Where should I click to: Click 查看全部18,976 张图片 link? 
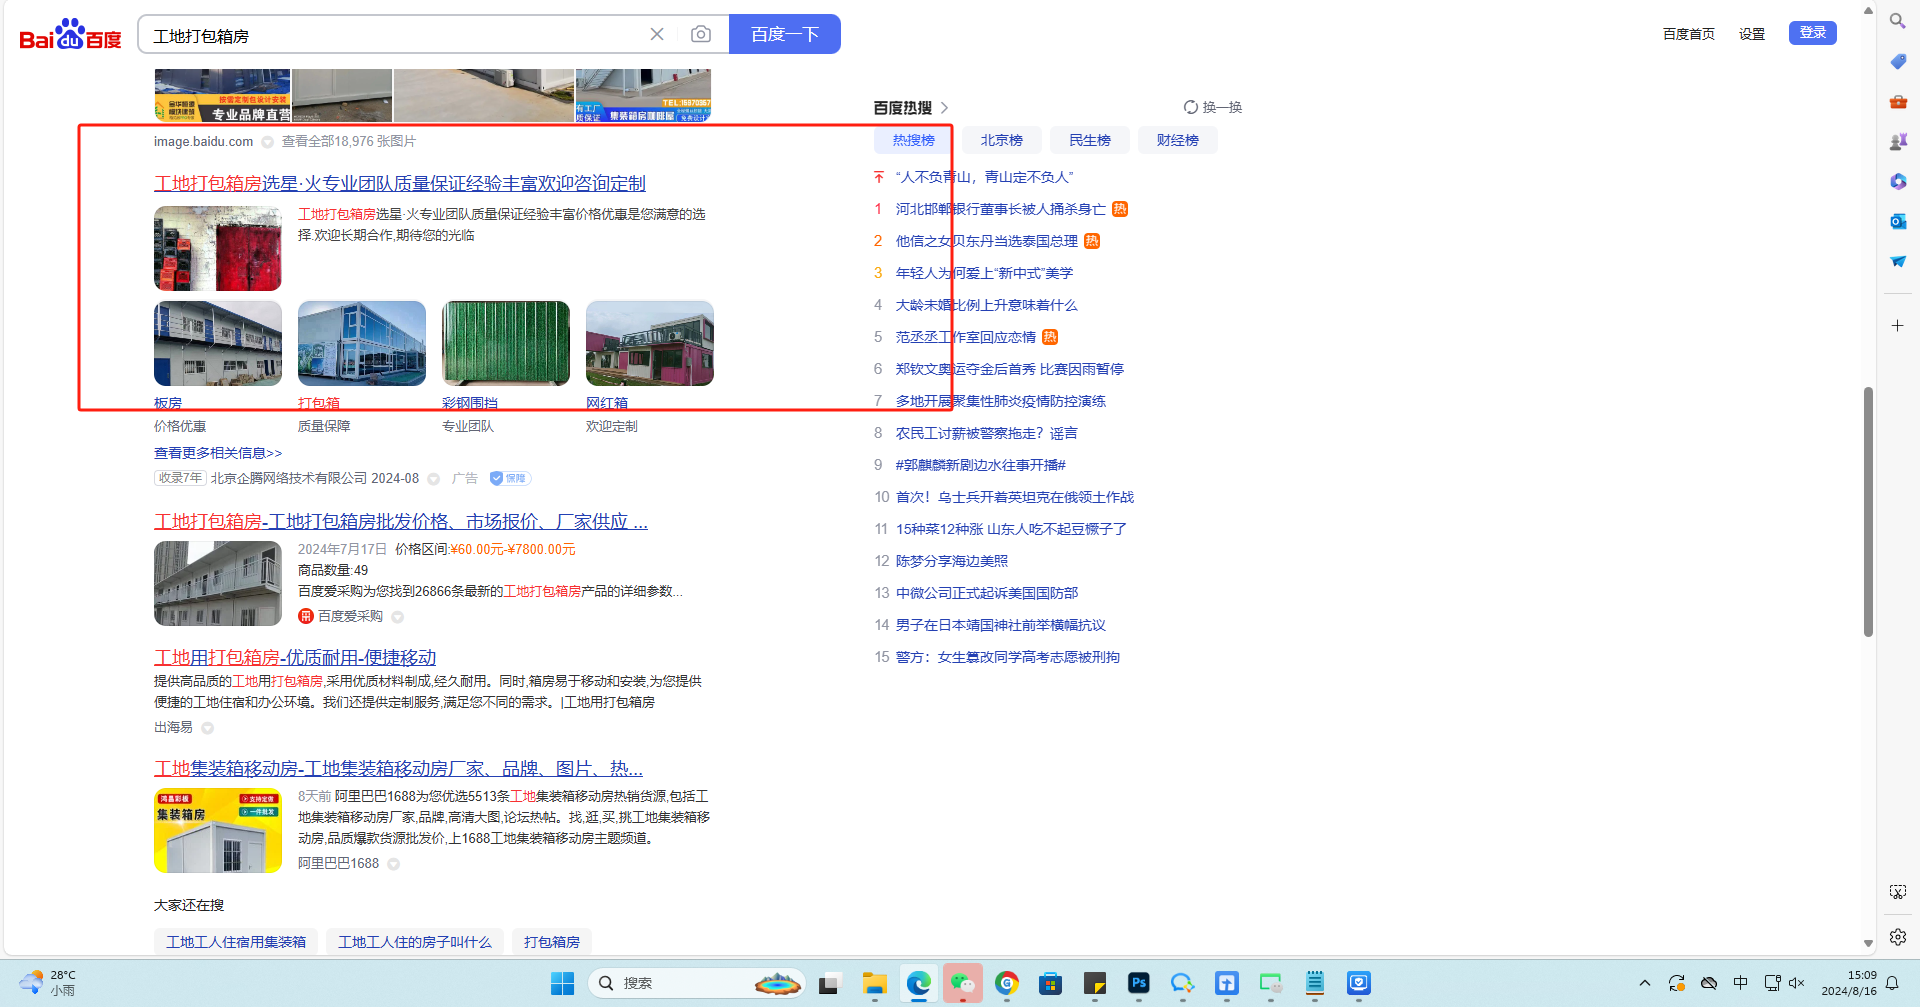tap(348, 142)
